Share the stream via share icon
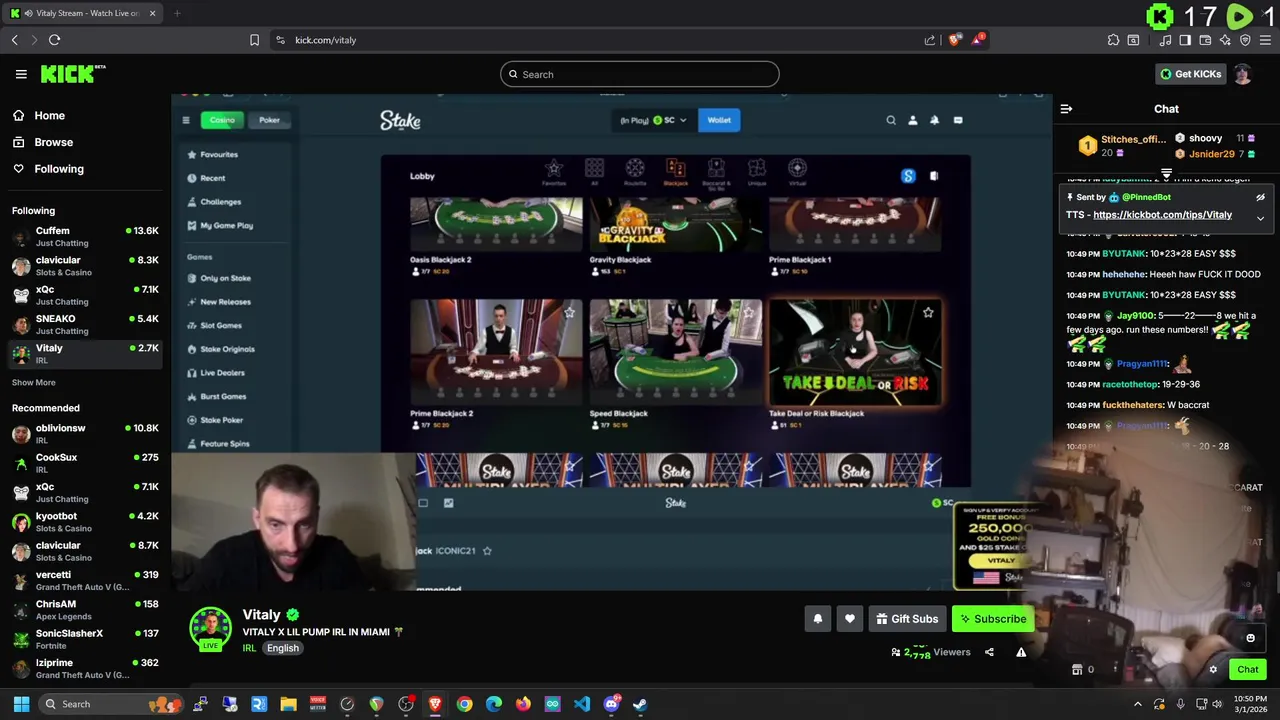 coord(989,652)
